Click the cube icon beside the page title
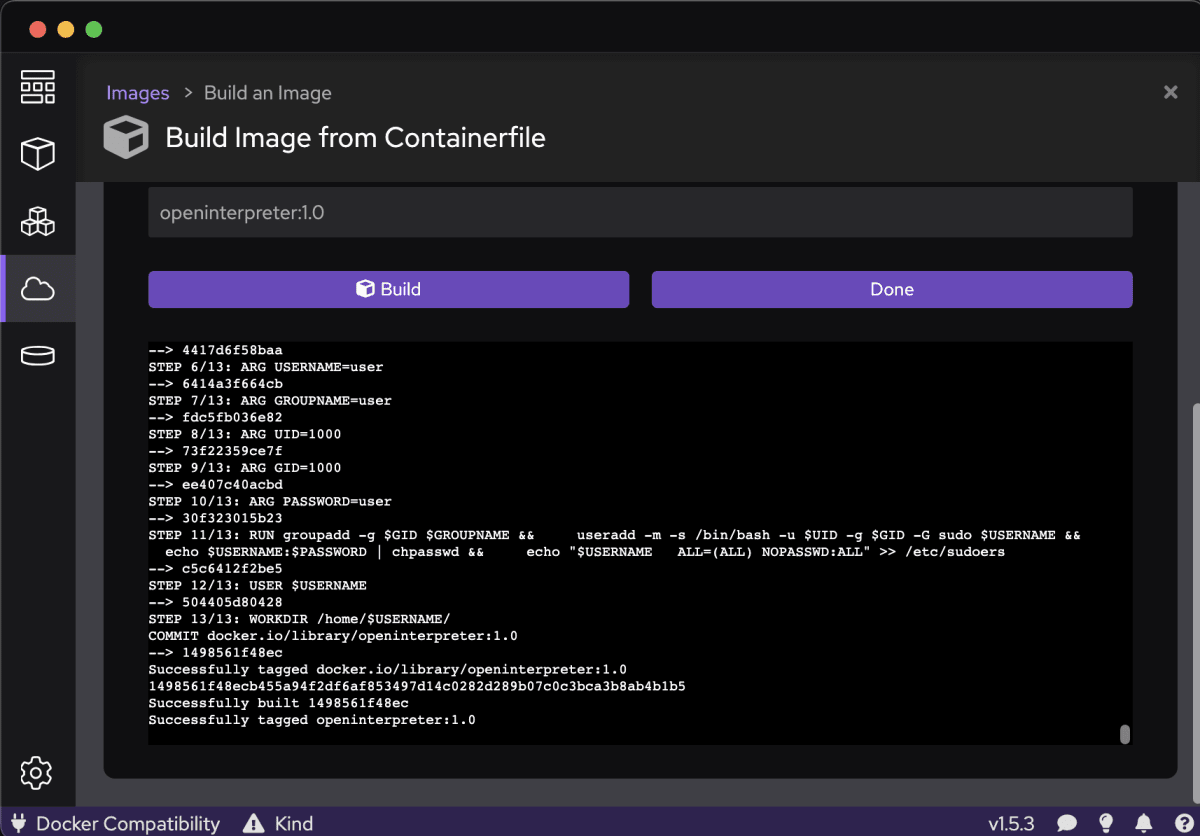The height and width of the screenshot is (836, 1200). 126,137
